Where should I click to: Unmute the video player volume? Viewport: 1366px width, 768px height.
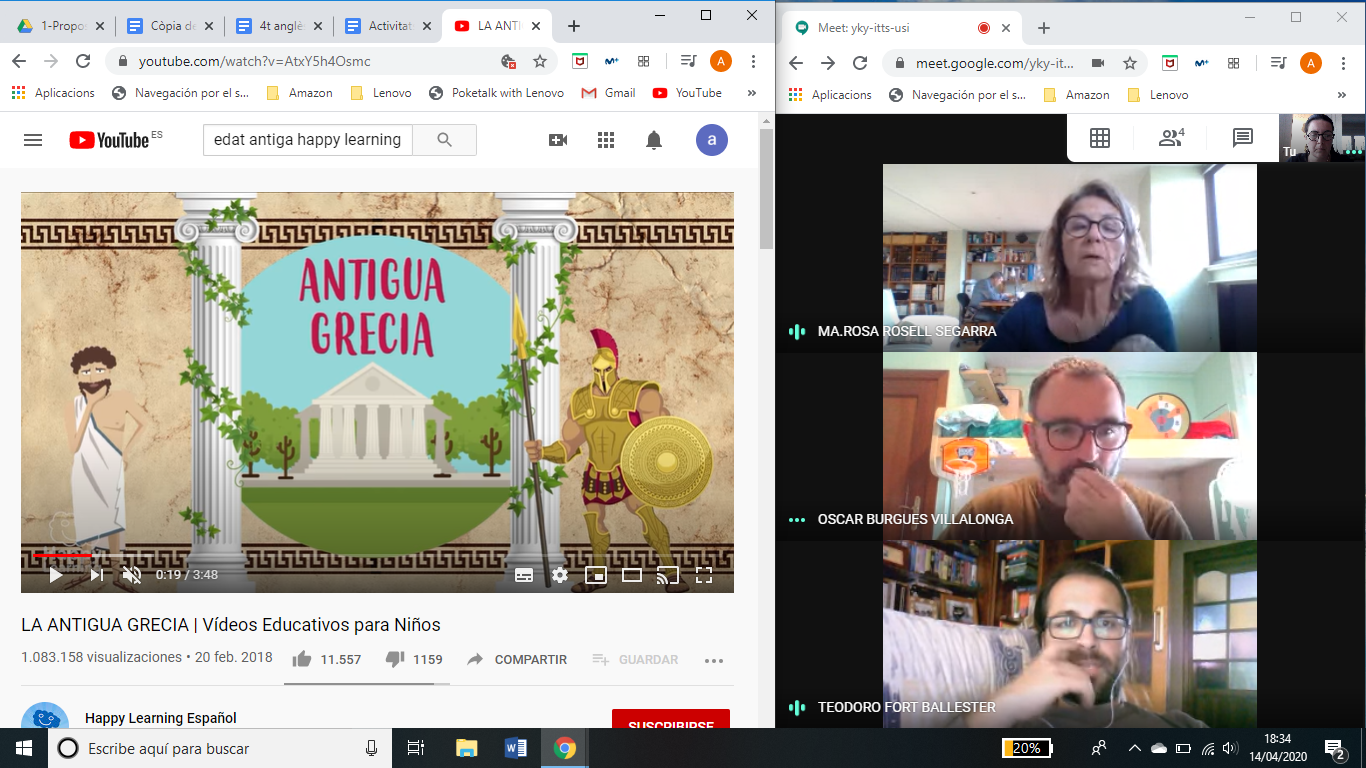click(131, 575)
